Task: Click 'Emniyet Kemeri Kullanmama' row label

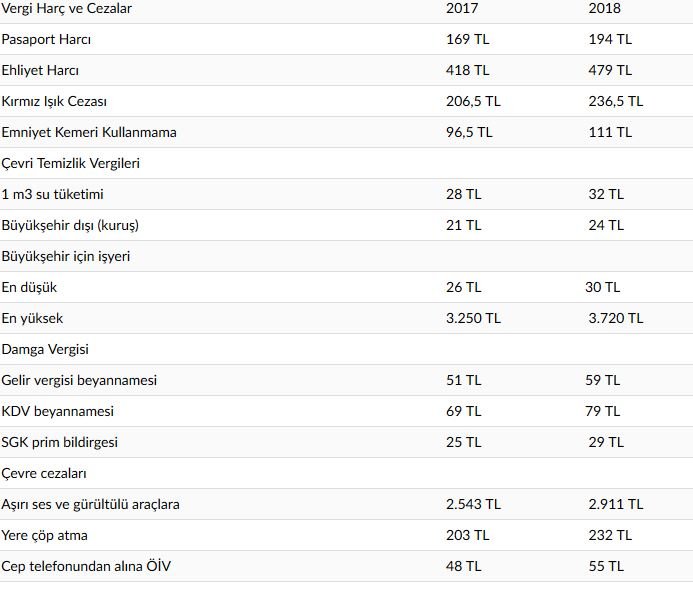Action: [x=89, y=132]
